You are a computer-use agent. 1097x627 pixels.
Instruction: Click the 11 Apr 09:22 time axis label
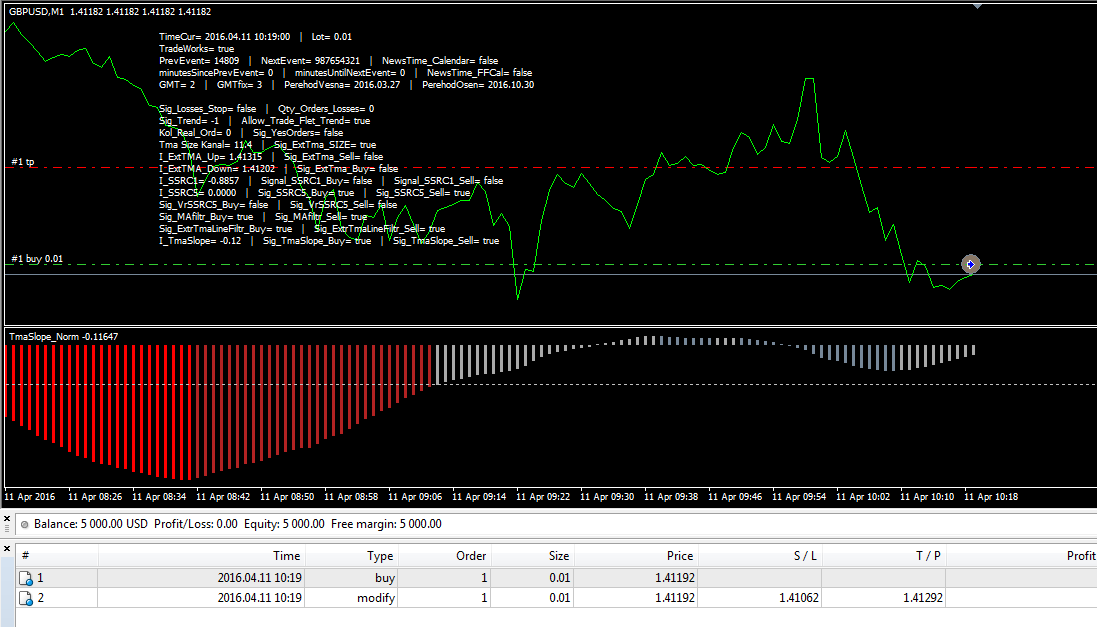(x=543, y=497)
